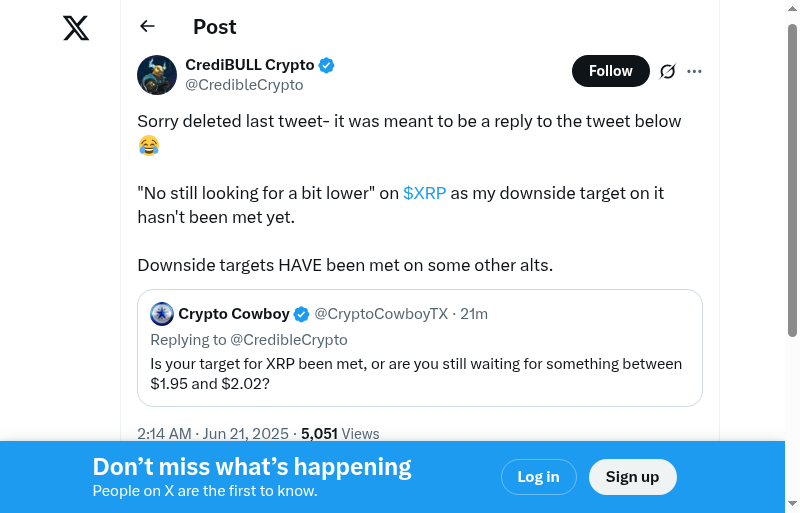Click the laughing emoji in the post
The width and height of the screenshot is (800, 513).
(148, 146)
